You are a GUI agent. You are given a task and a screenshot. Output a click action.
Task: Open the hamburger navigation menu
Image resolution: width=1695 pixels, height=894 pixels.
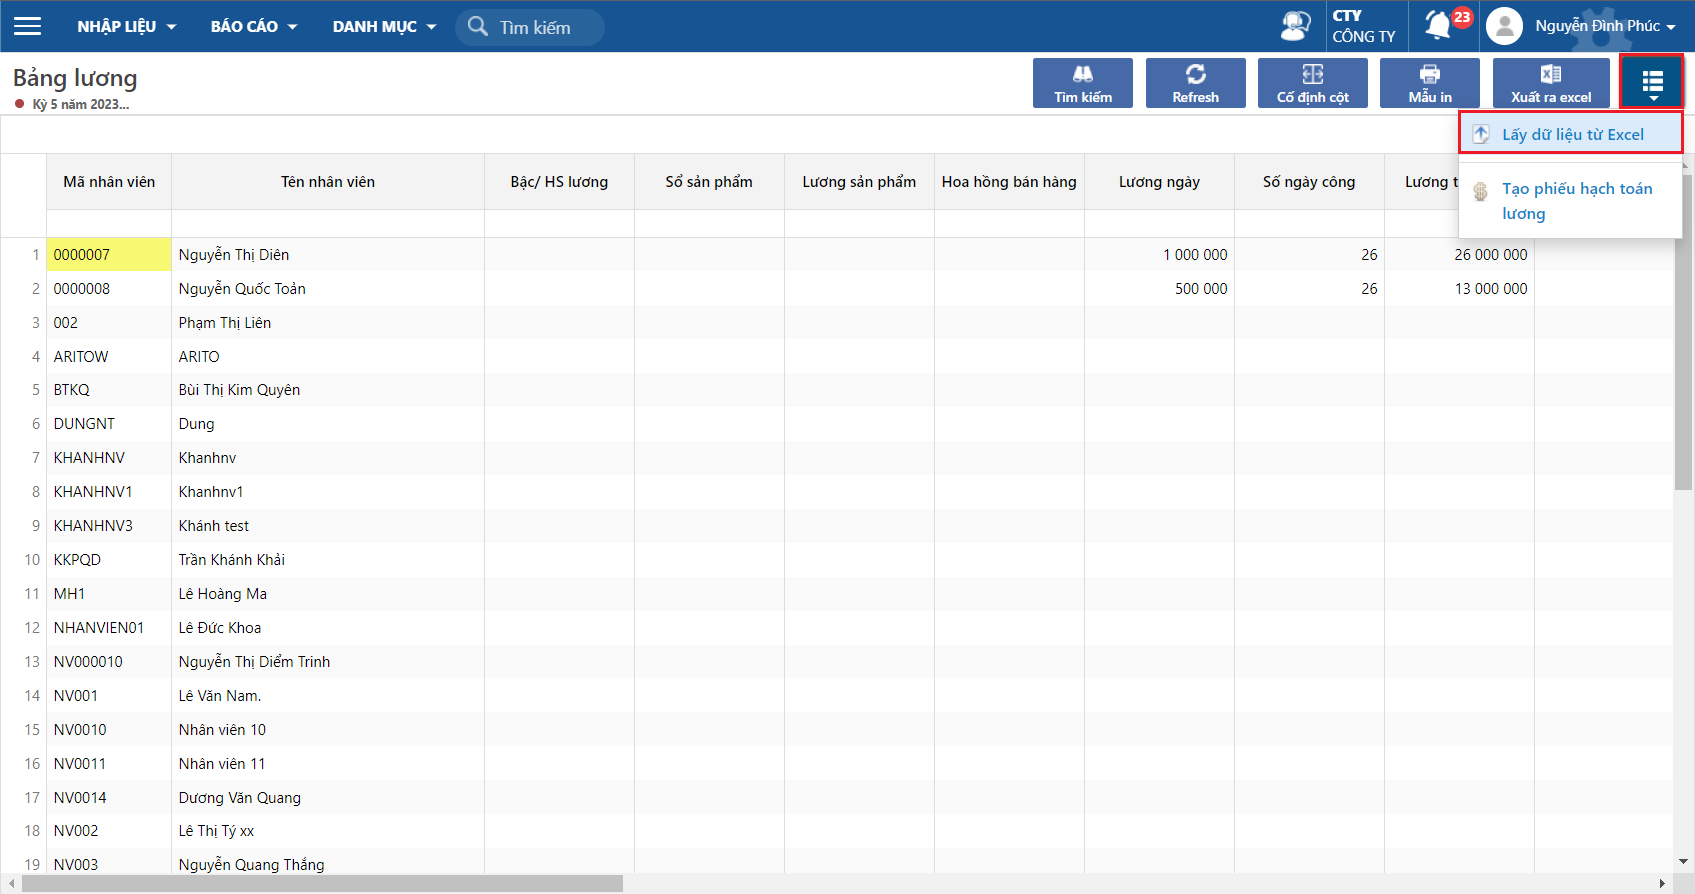tap(28, 26)
